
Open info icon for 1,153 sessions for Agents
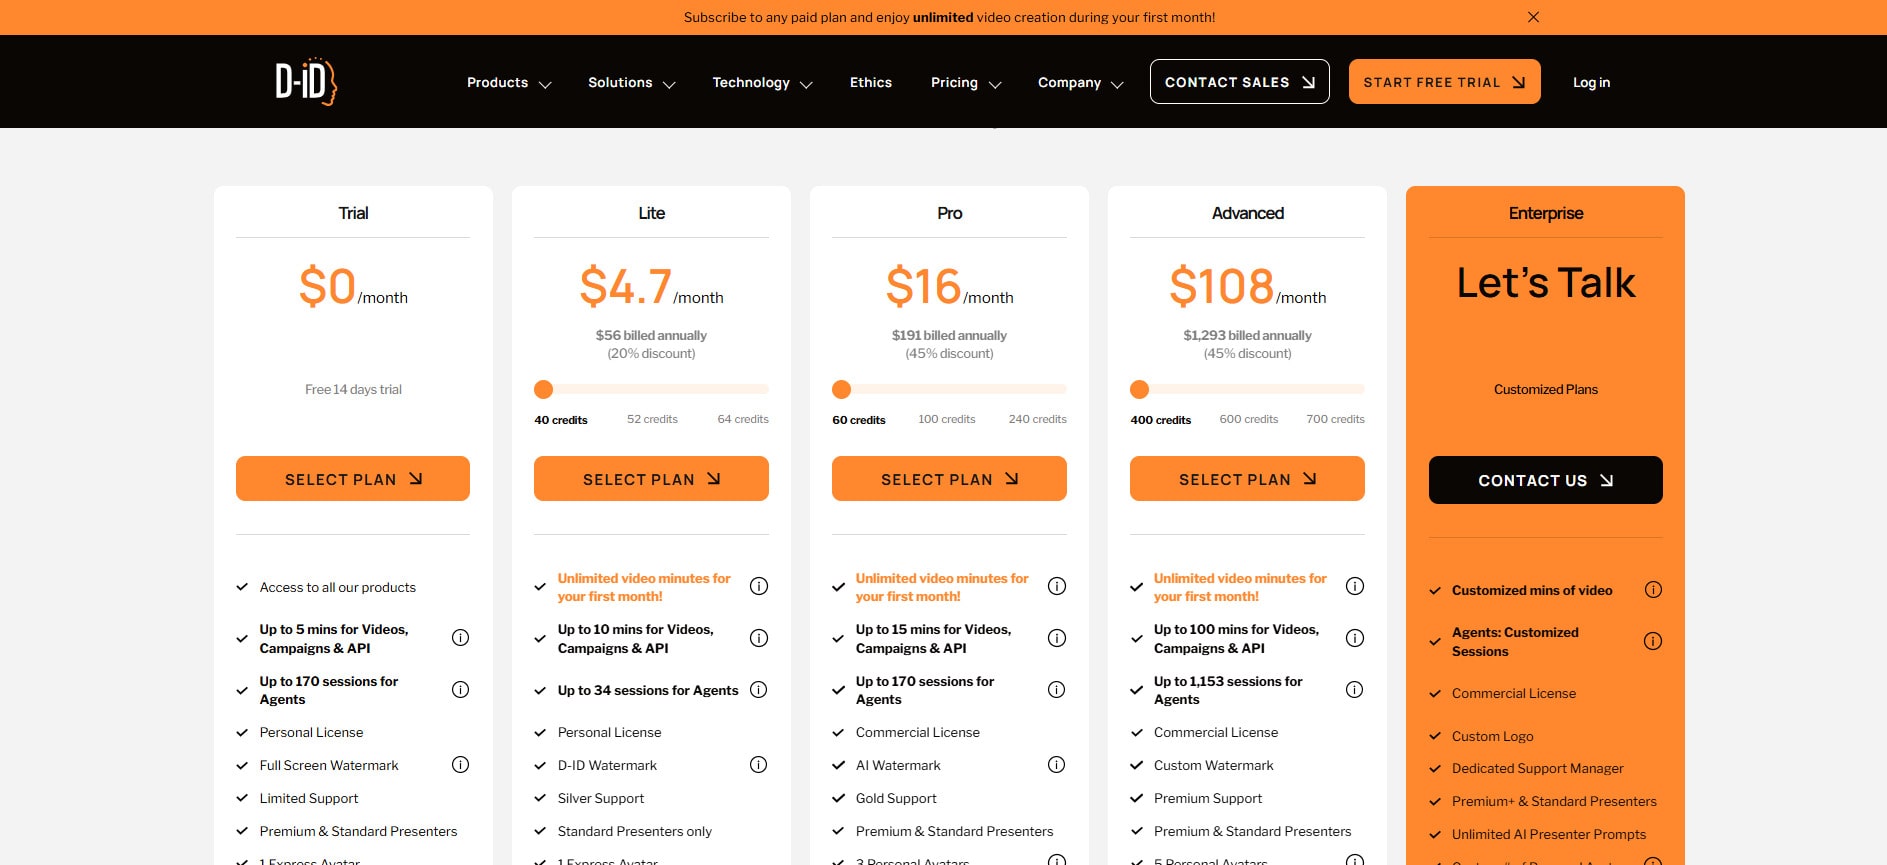1355,689
